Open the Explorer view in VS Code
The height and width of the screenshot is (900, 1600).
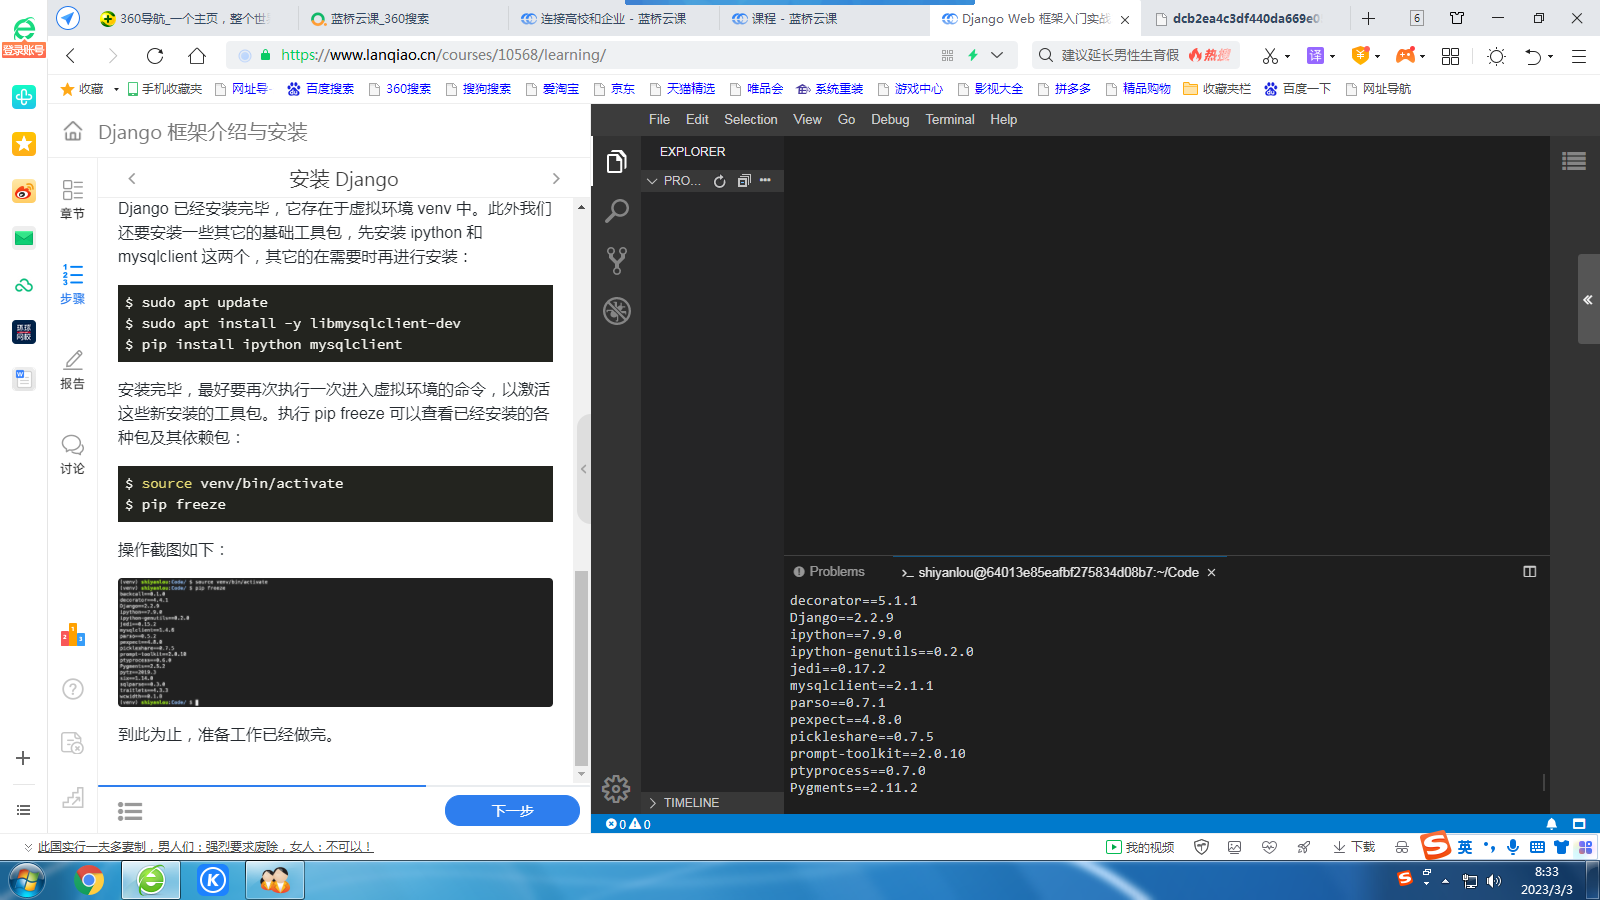616,162
